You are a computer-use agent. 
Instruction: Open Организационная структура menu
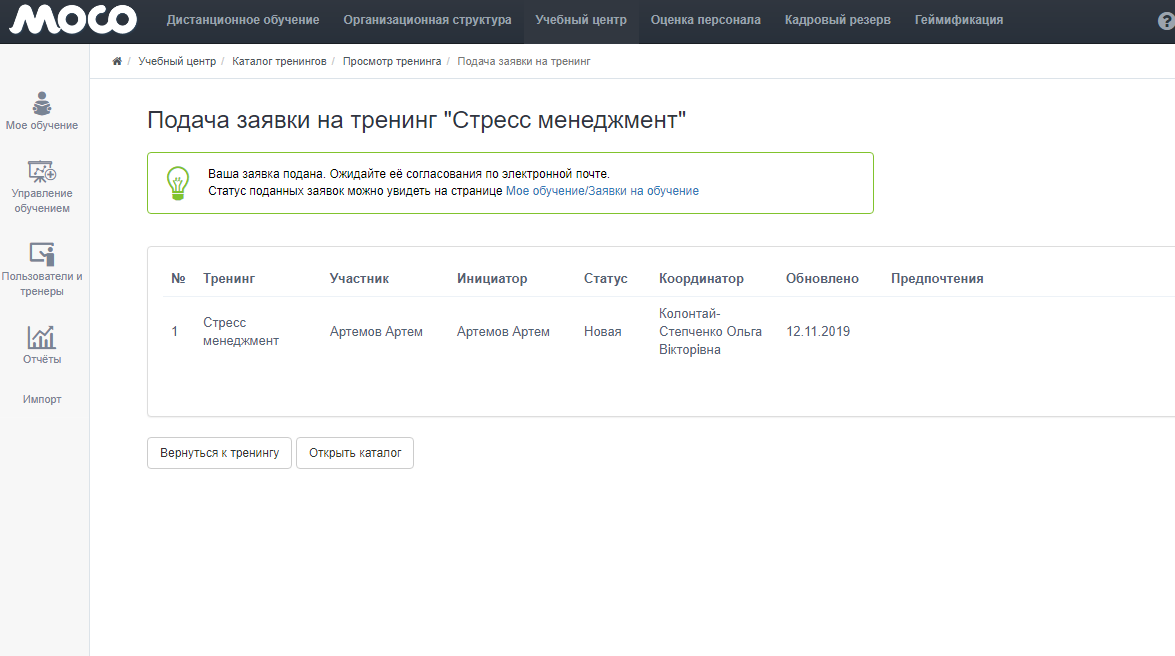(427, 20)
